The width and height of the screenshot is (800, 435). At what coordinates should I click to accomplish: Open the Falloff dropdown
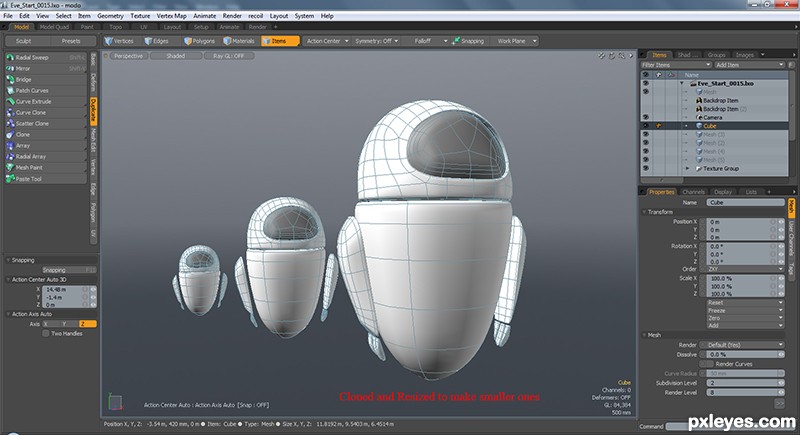[427, 41]
